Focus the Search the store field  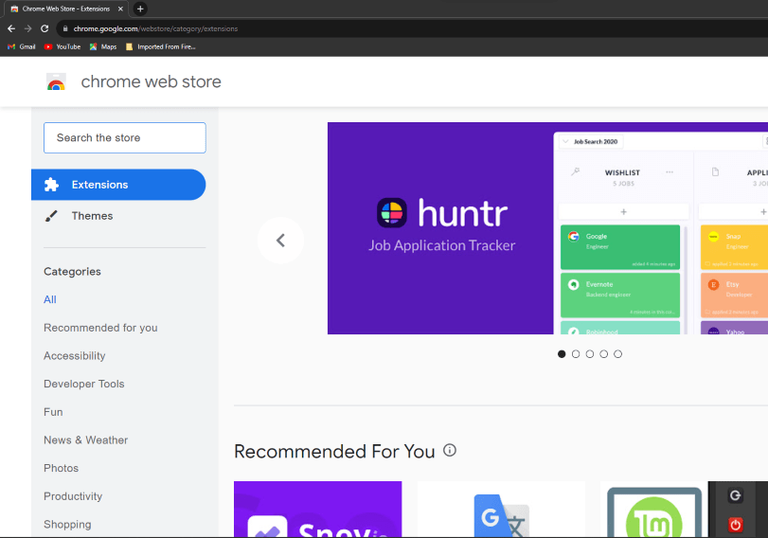tap(124, 138)
